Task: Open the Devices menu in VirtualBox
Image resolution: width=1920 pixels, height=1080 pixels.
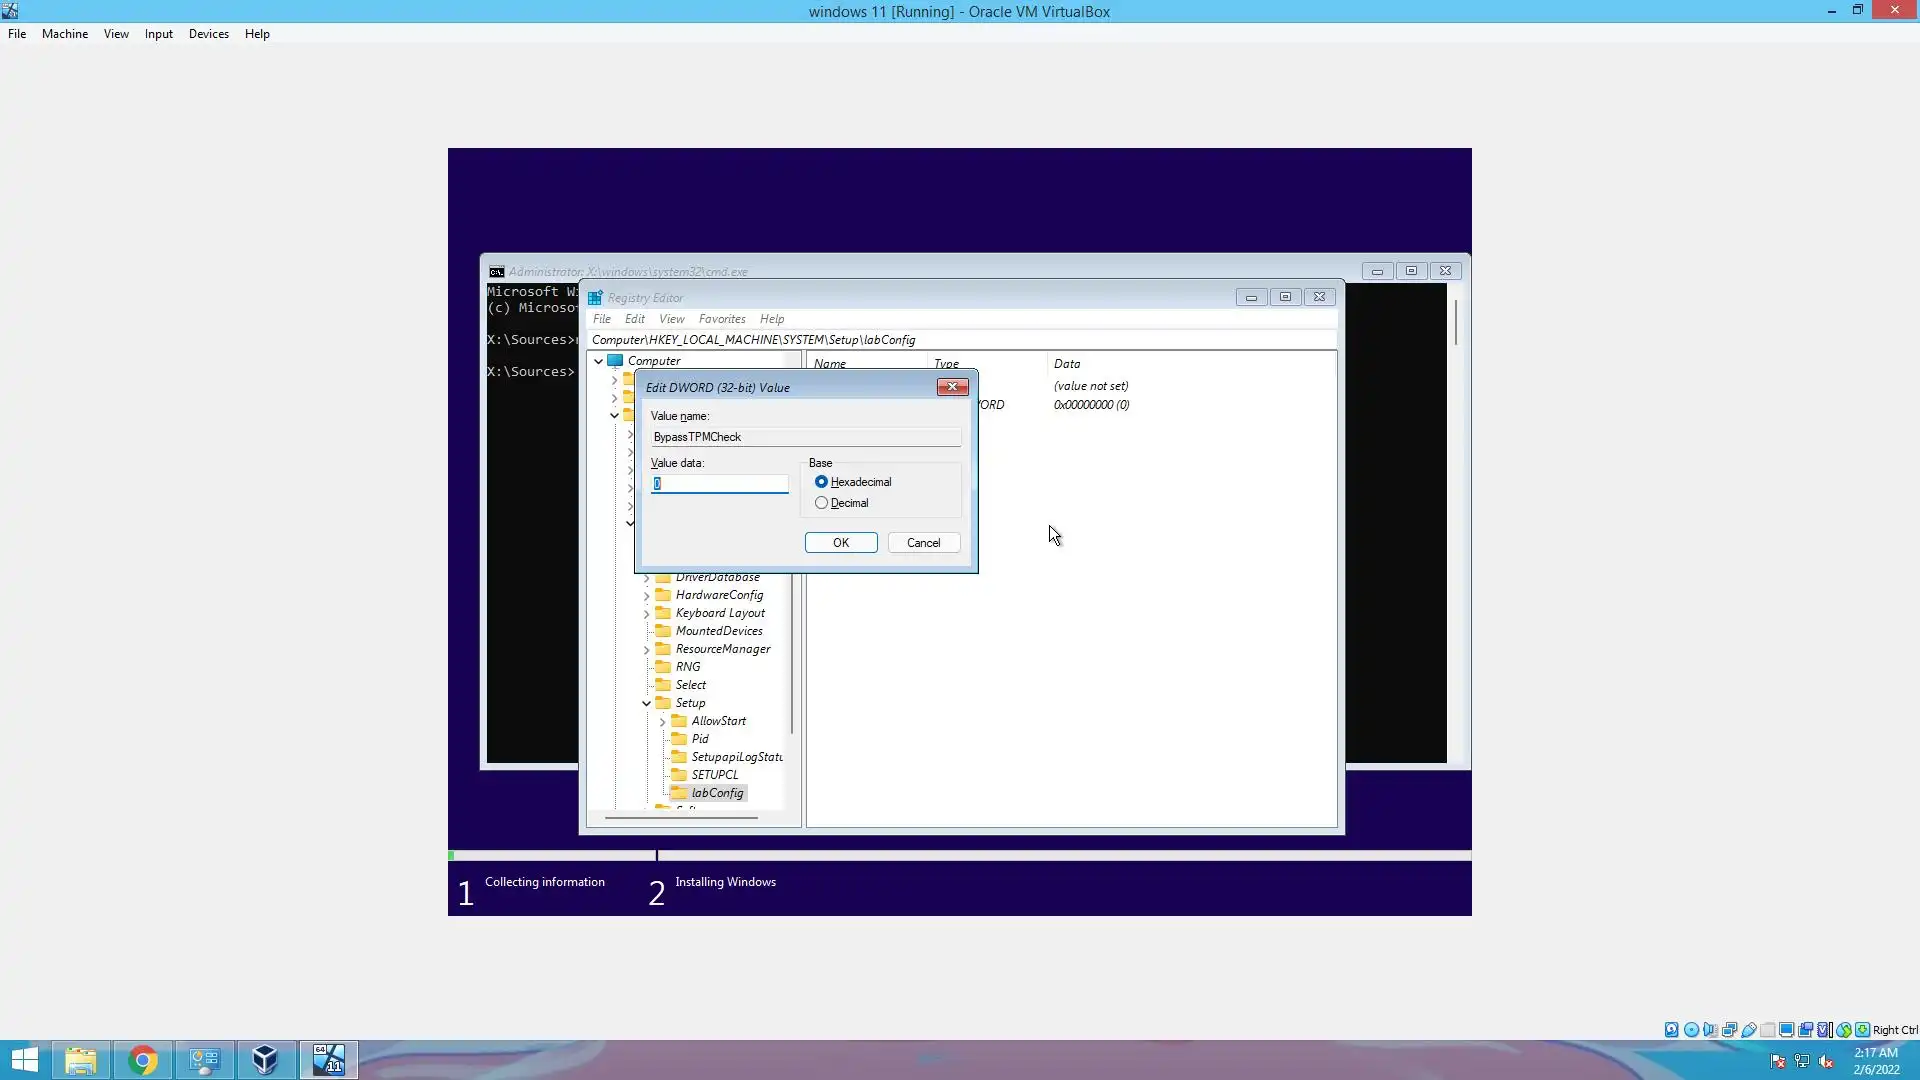Action: point(208,34)
